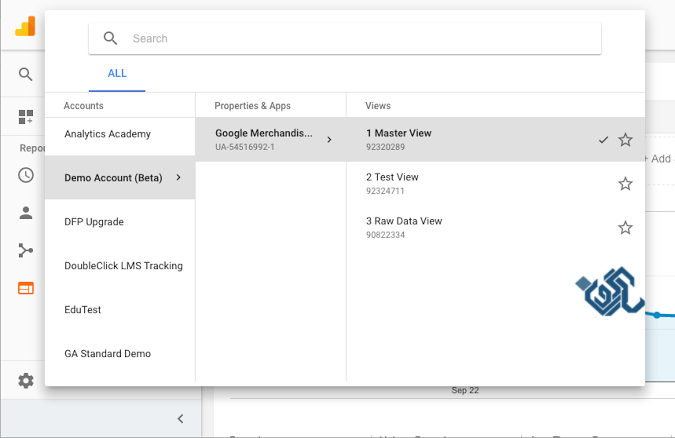This screenshot has width=675, height=438.
Task: Select GA Standard Demo account
Action: pyautogui.click(x=120, y=354)
